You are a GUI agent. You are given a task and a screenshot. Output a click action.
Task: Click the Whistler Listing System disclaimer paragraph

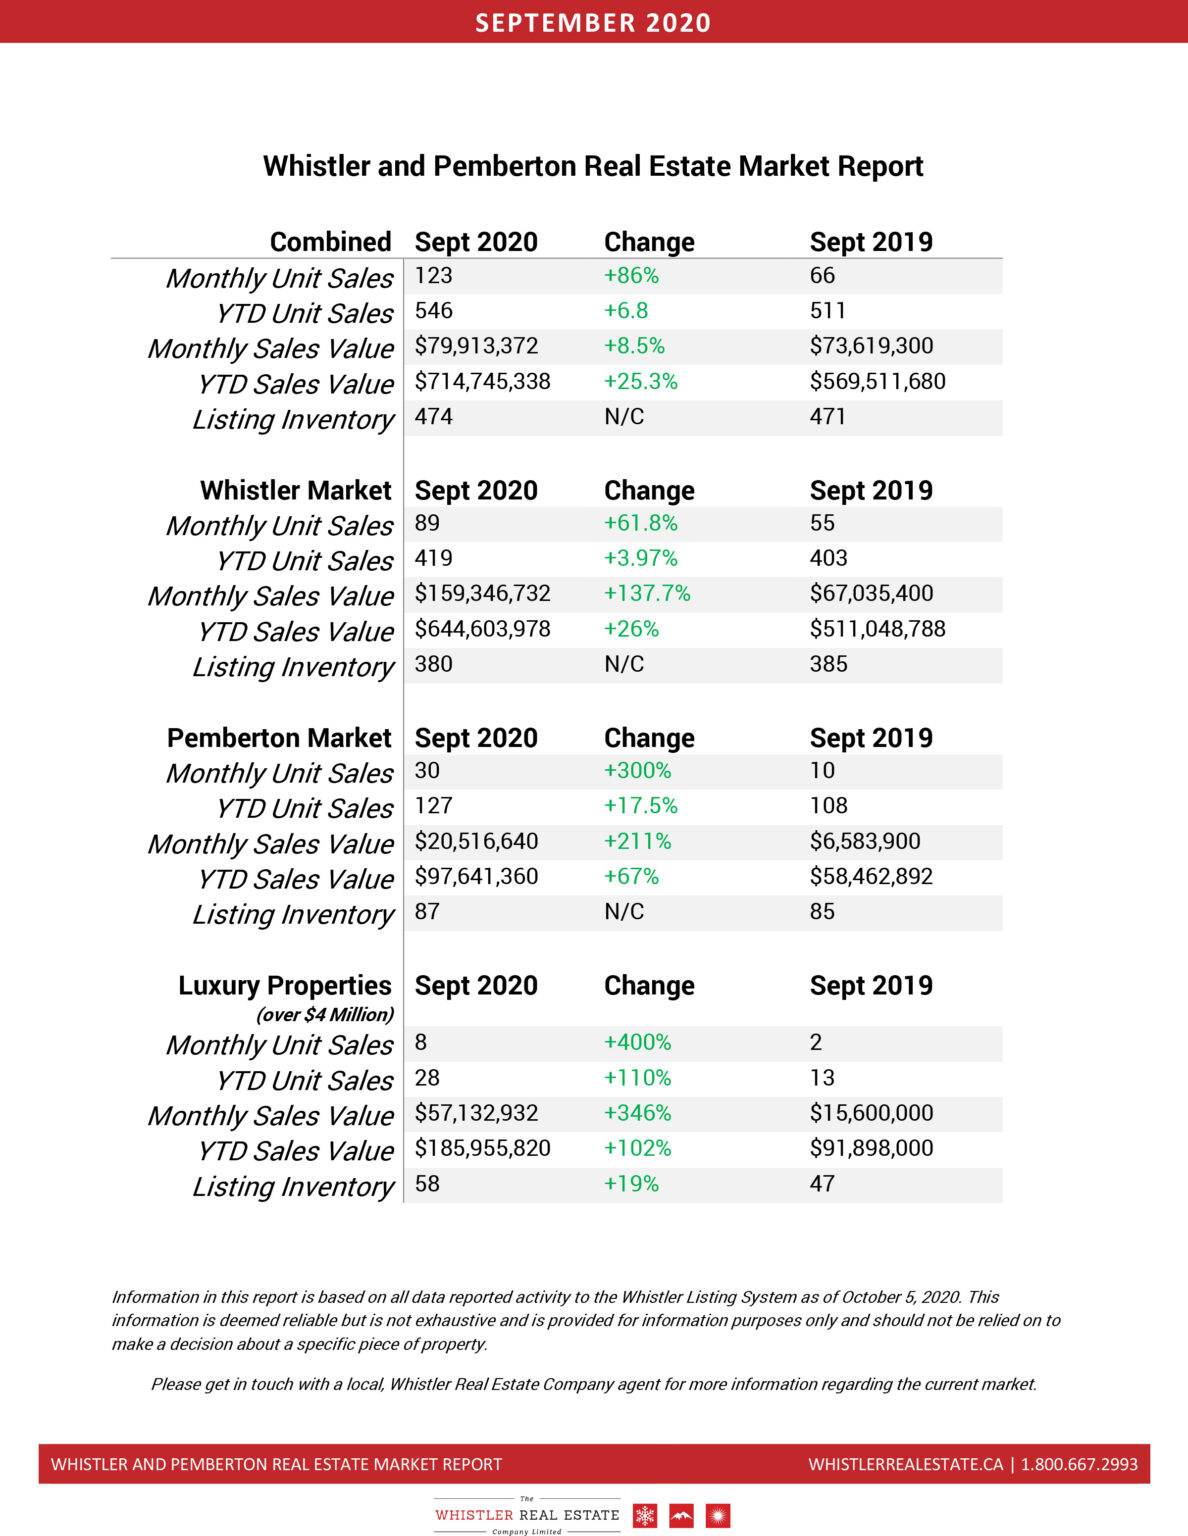(586, 1320)
